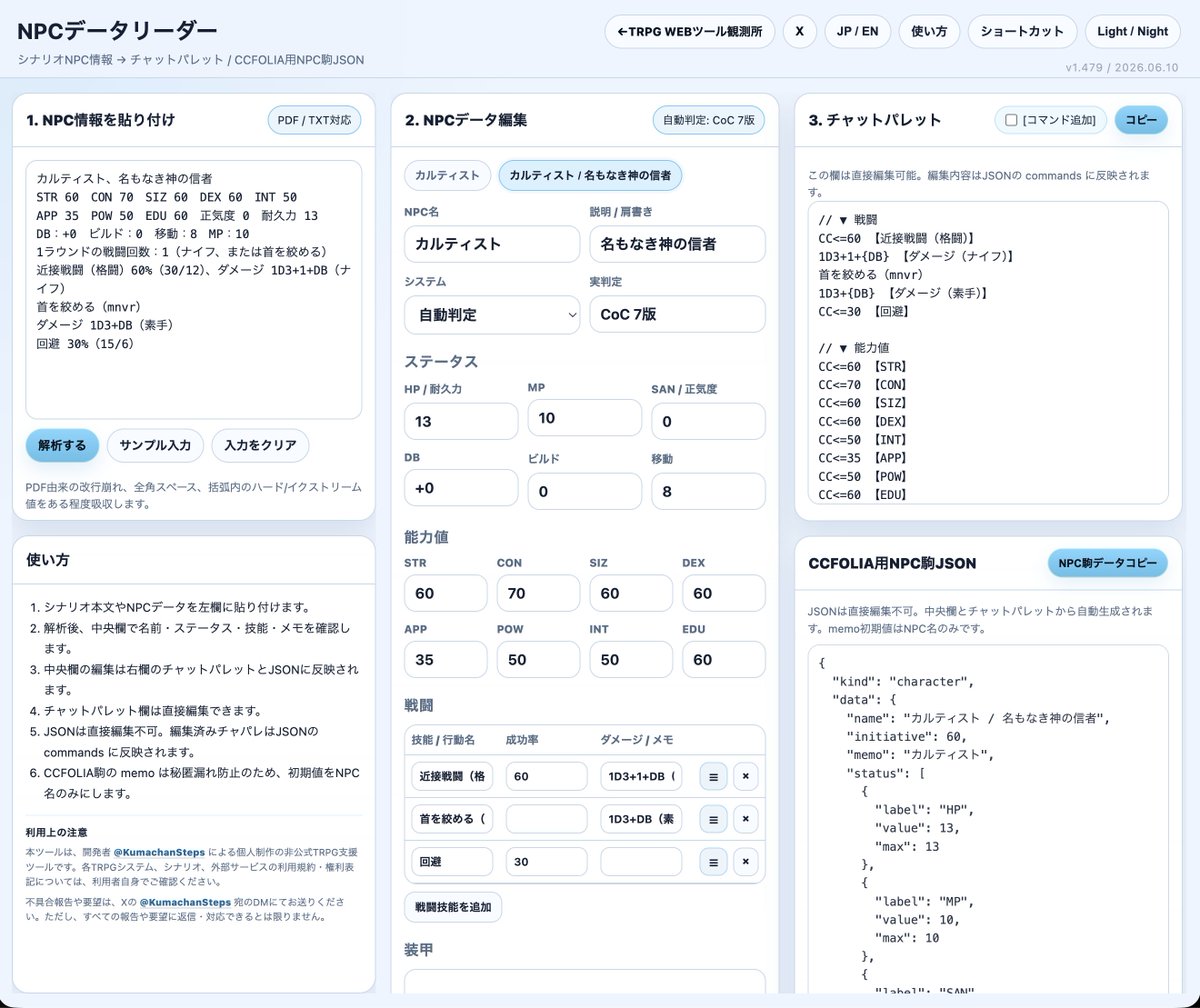Select the カルティスト NPC tab
Screen dimensions: 1200x1008
click(x=447, y=175)
